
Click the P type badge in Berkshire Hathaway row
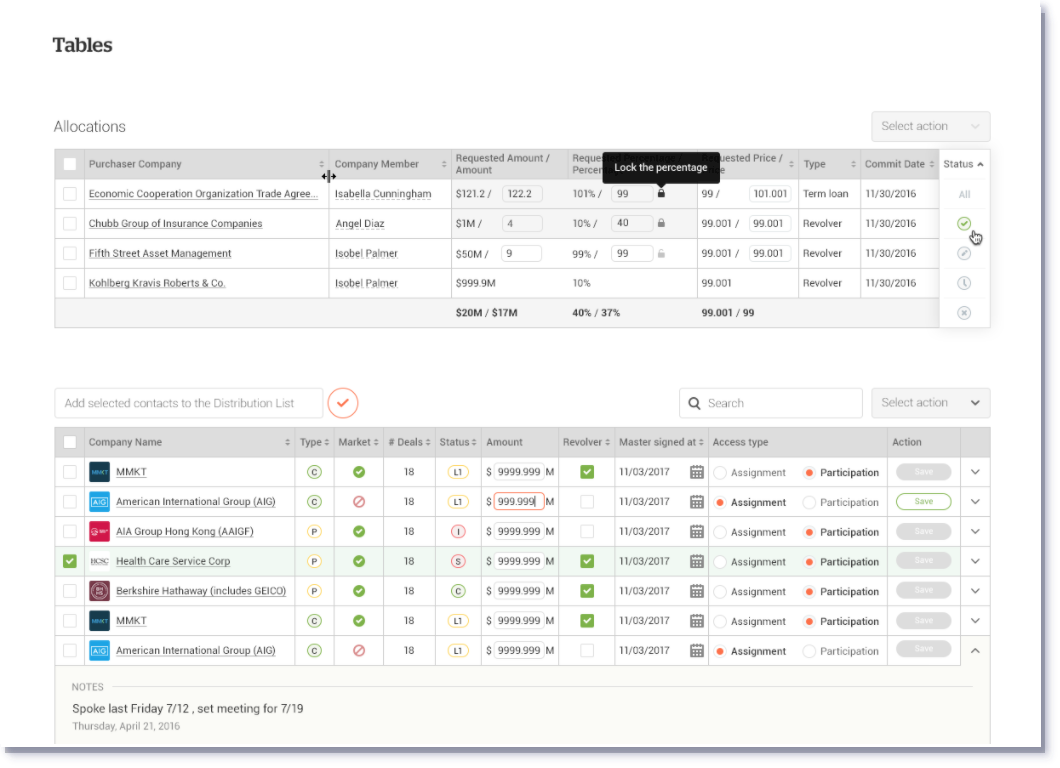(314, 591)
